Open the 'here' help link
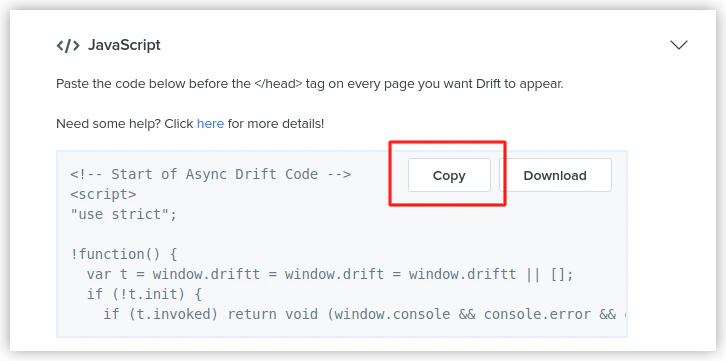726x361 pixels. pyautogui.click(x=210, y=124)
